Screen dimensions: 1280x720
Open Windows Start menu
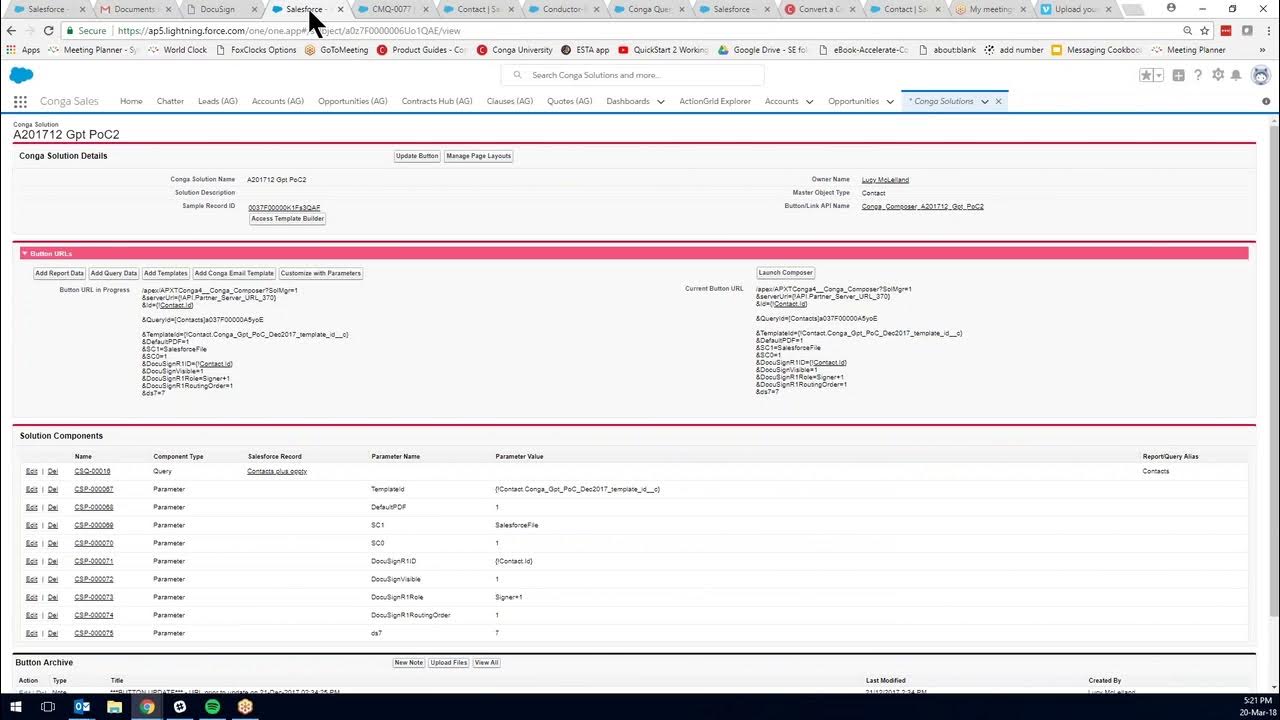[15, 706]
